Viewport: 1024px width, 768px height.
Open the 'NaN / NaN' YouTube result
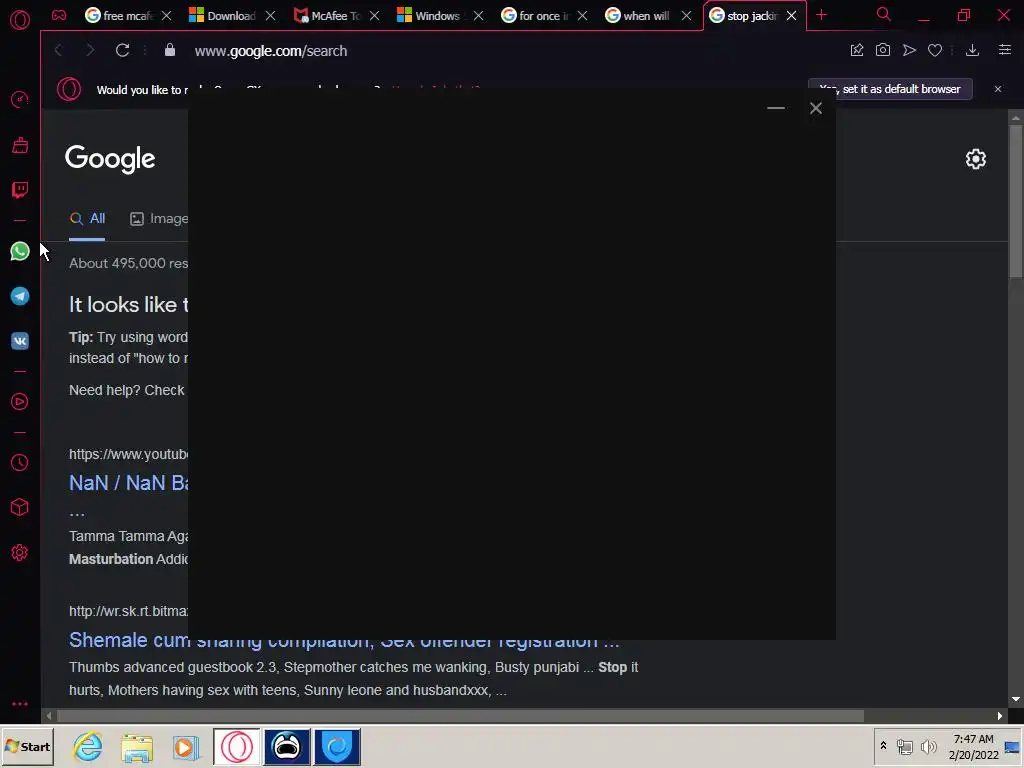click(129, 483)
